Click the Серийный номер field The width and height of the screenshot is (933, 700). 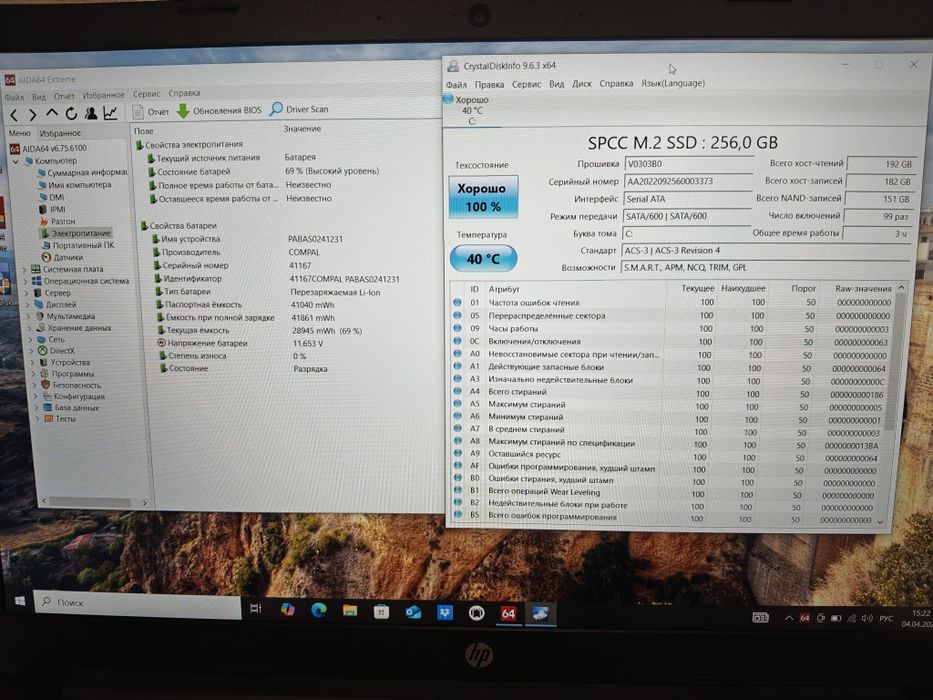point(688,182)
